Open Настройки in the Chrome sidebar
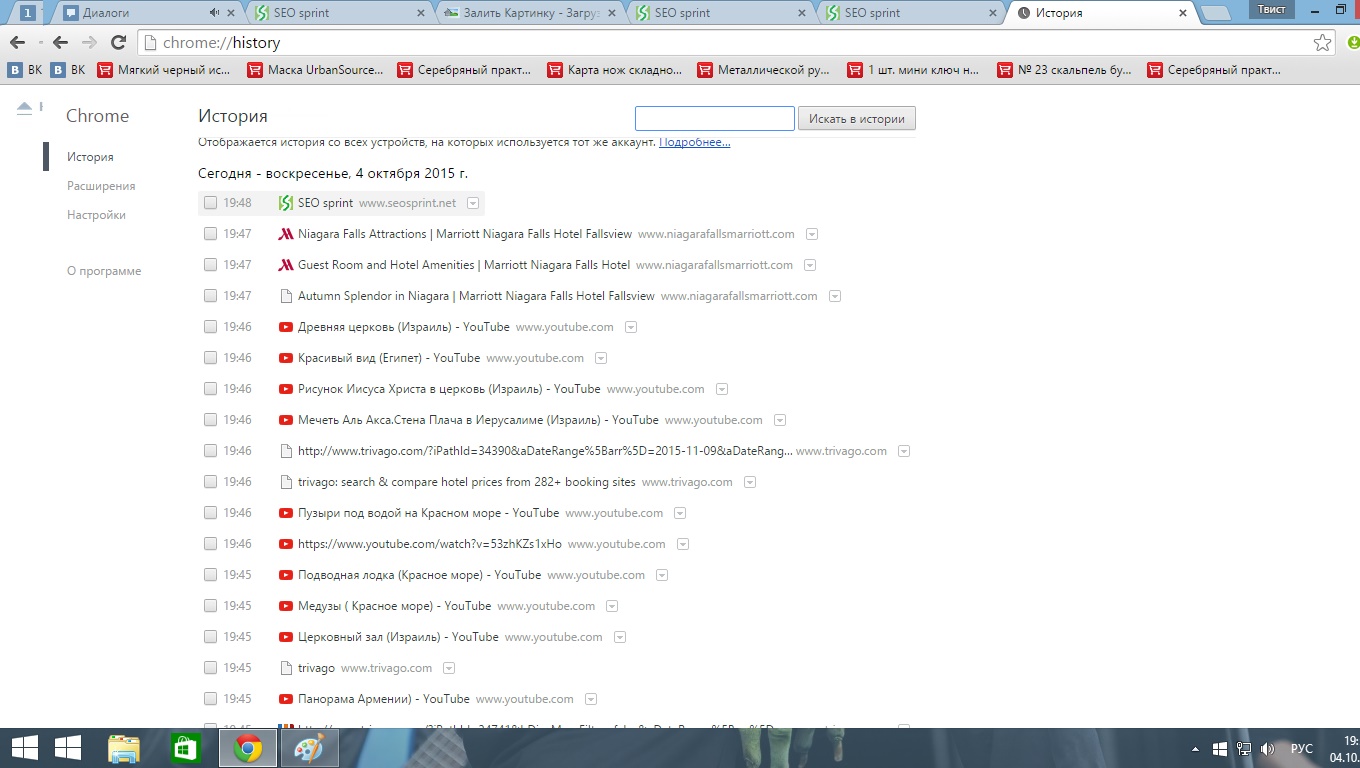 (x=96, y=215)
